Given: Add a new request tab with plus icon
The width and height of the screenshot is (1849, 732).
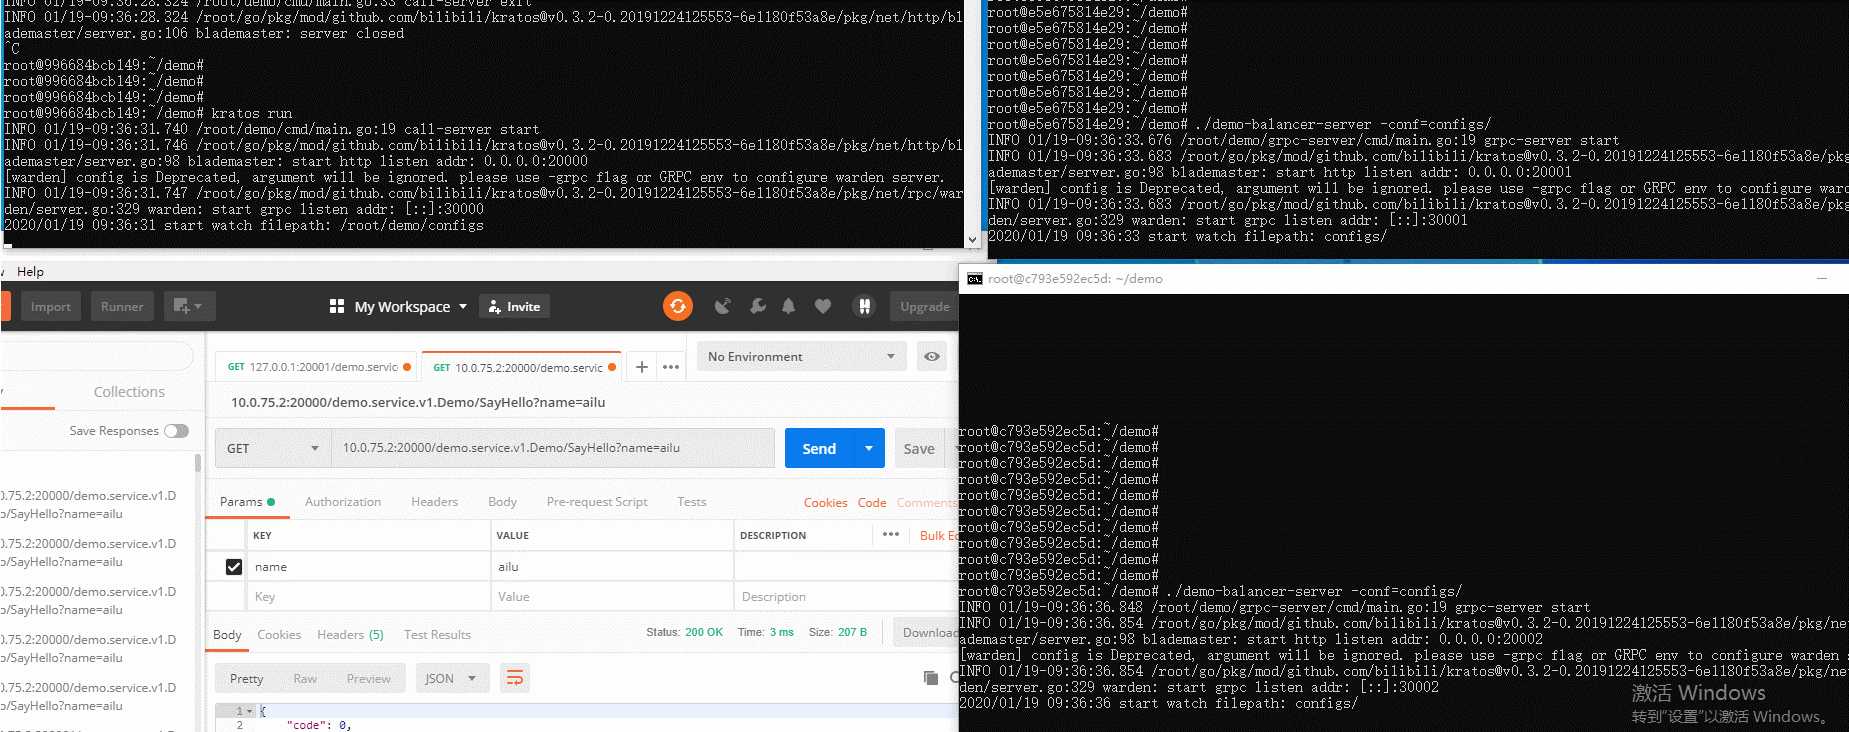Looking at the screenshot, I should [x=642, y=367].
